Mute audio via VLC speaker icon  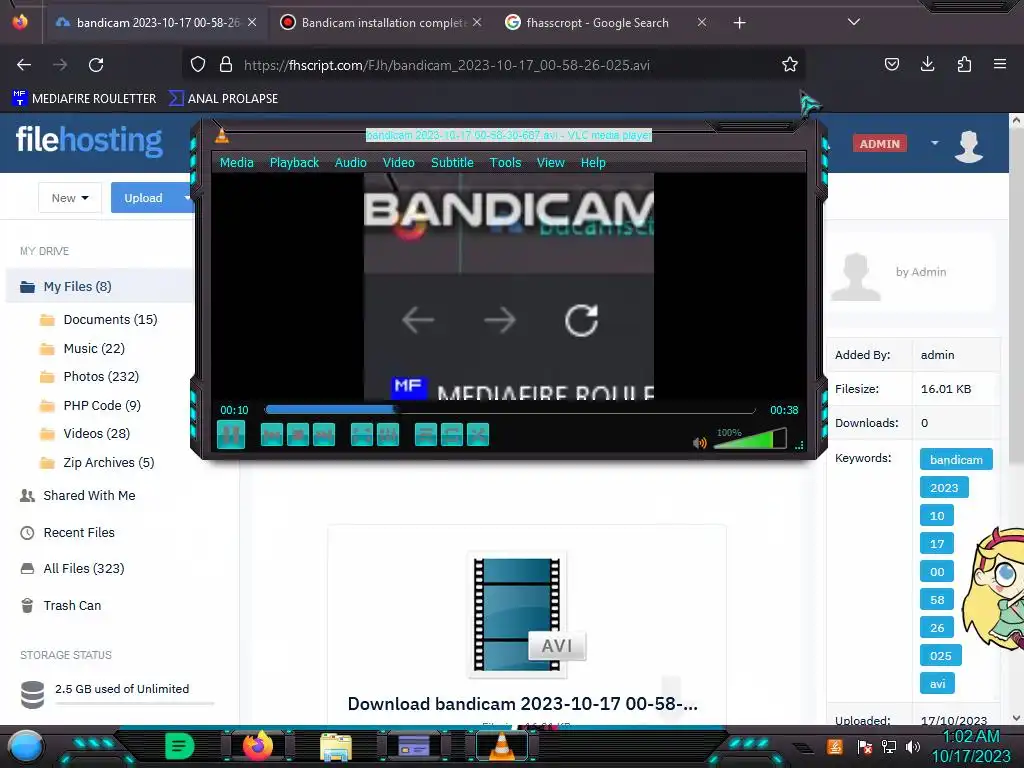click(699, 443)
